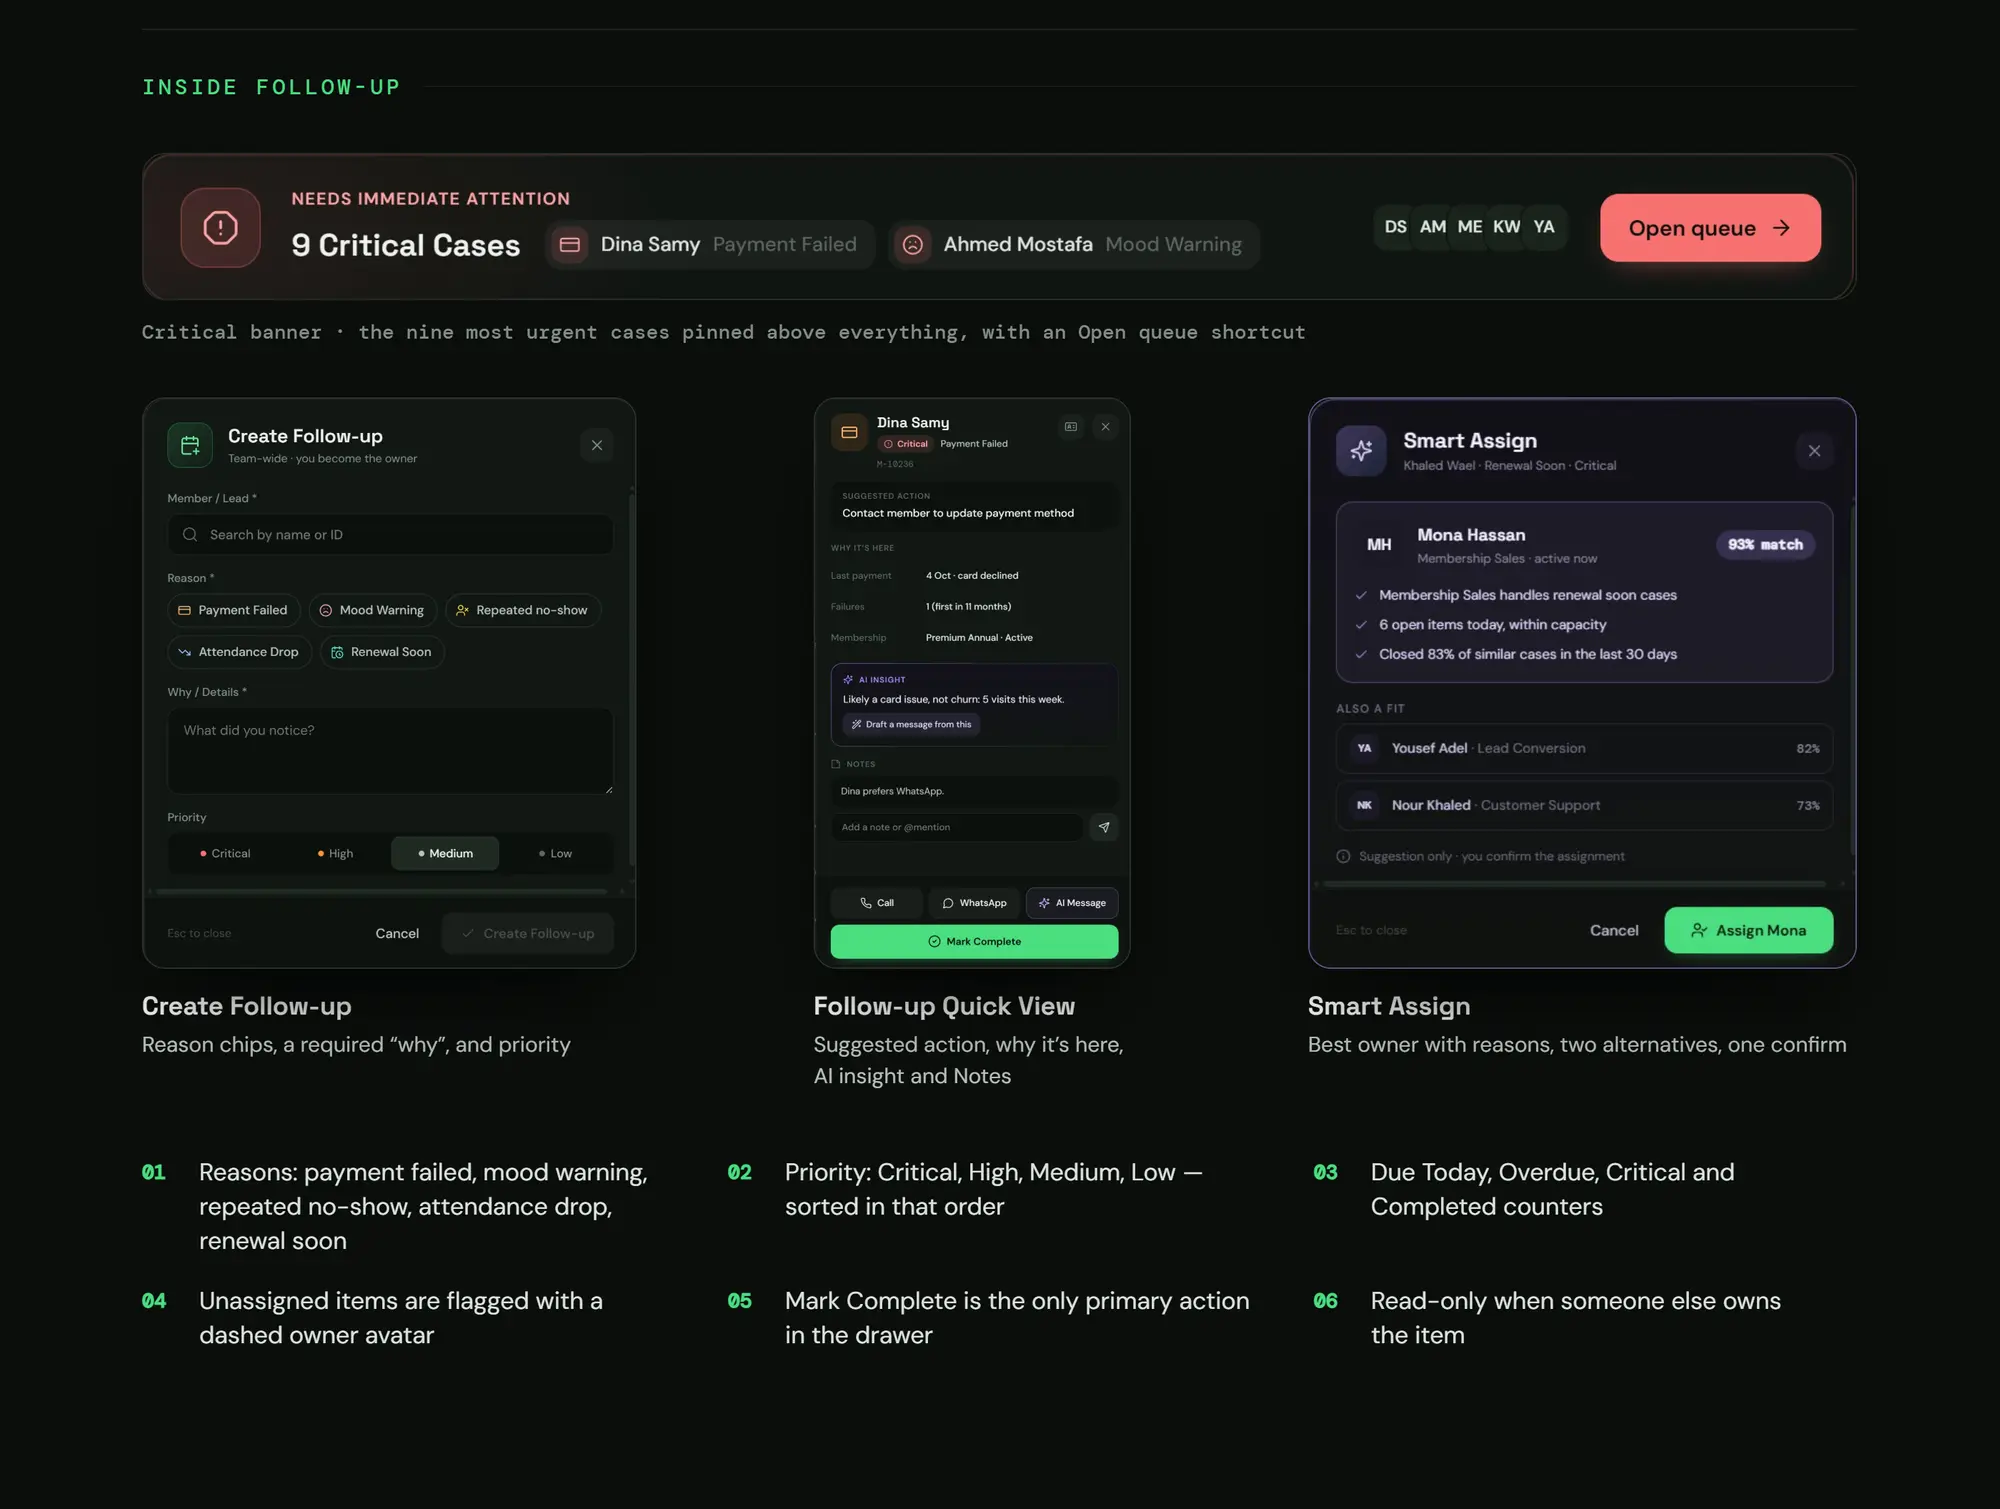Confirm with Assign Mona button

[x=1748, y=930]
